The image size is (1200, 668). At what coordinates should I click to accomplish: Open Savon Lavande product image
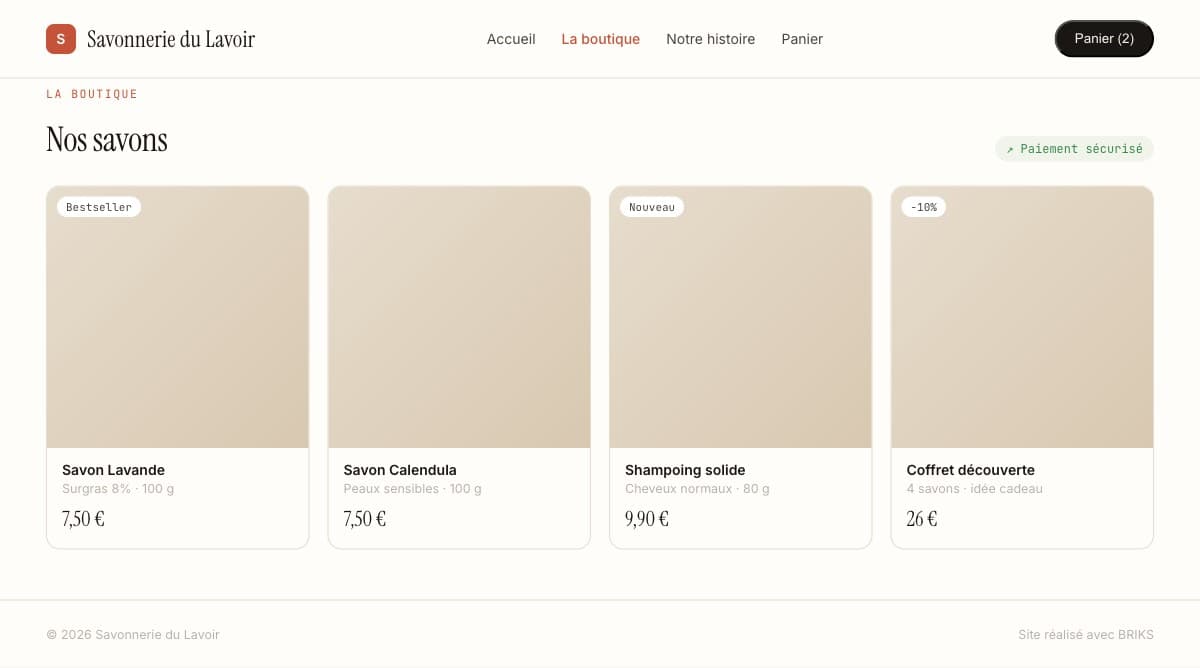click(x=178, y=317)
